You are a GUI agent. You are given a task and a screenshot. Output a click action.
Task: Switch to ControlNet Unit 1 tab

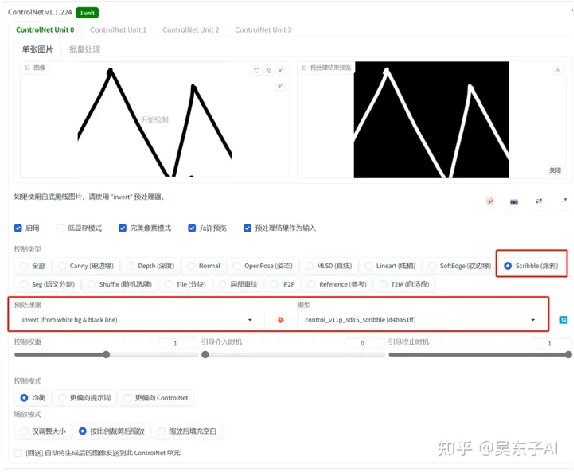pyautogui.click(x=118, y=30)
